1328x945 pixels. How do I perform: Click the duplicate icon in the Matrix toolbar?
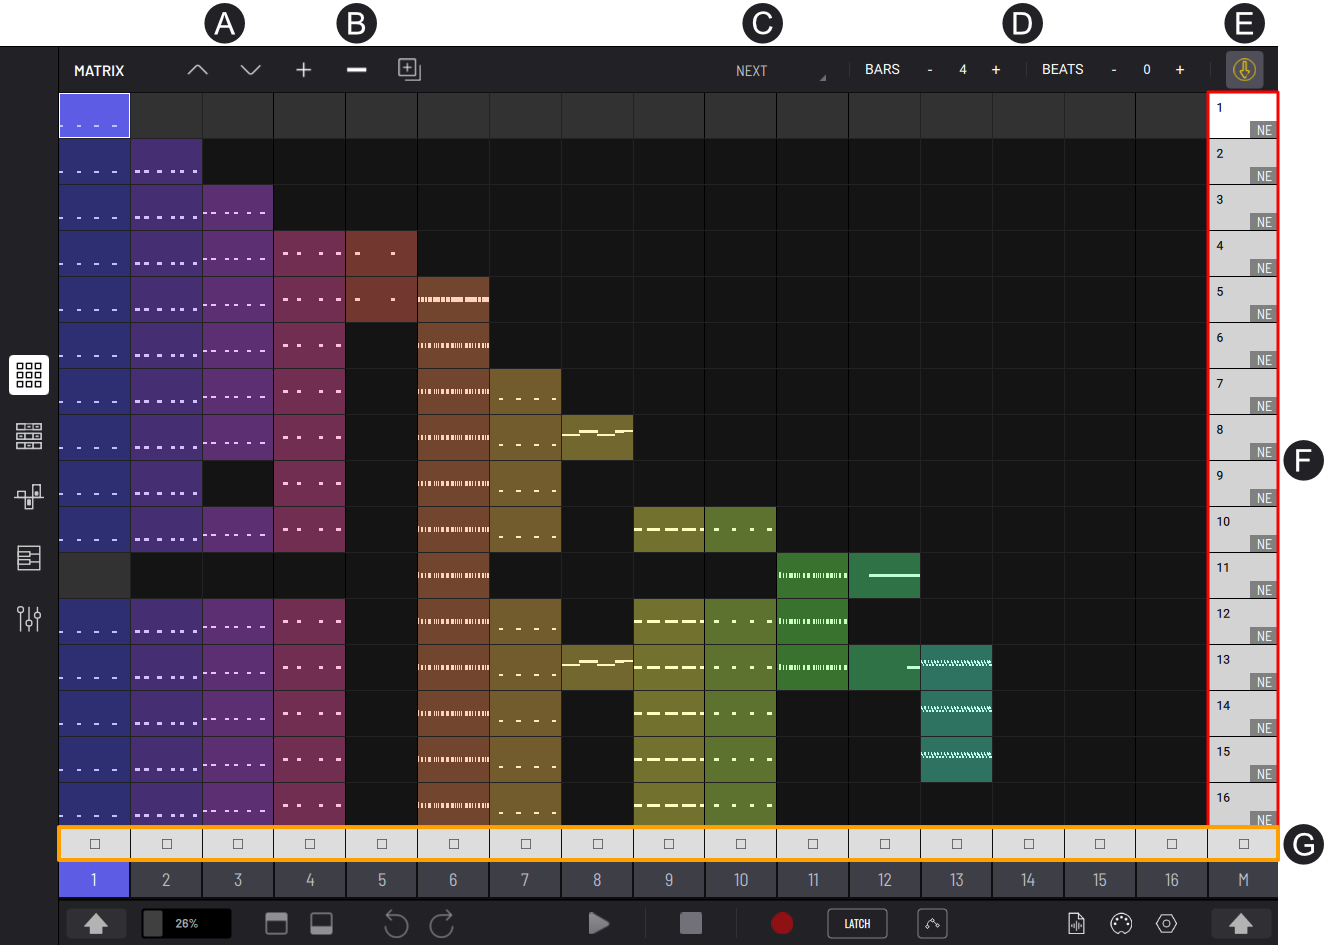pos(409,69)
